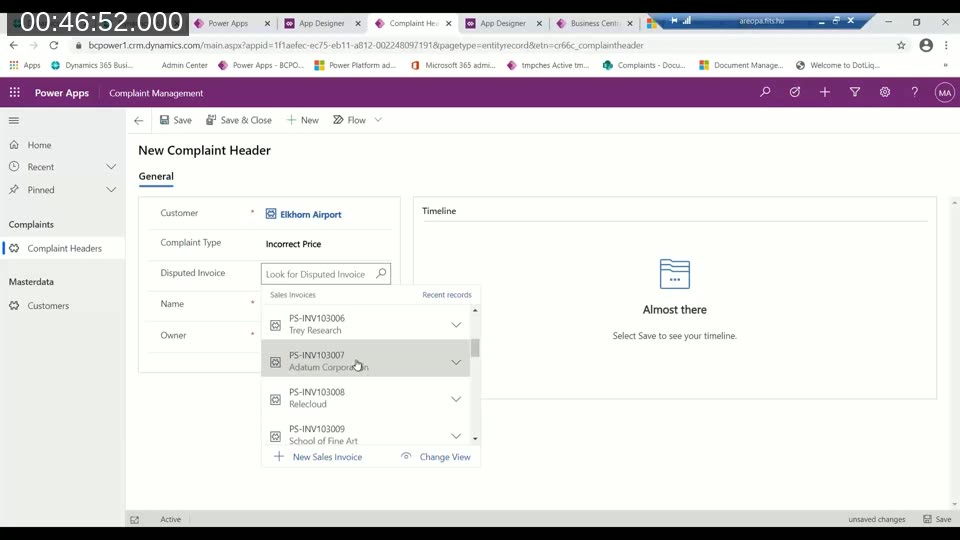Click the browser address bar URL

coord(366,45)
